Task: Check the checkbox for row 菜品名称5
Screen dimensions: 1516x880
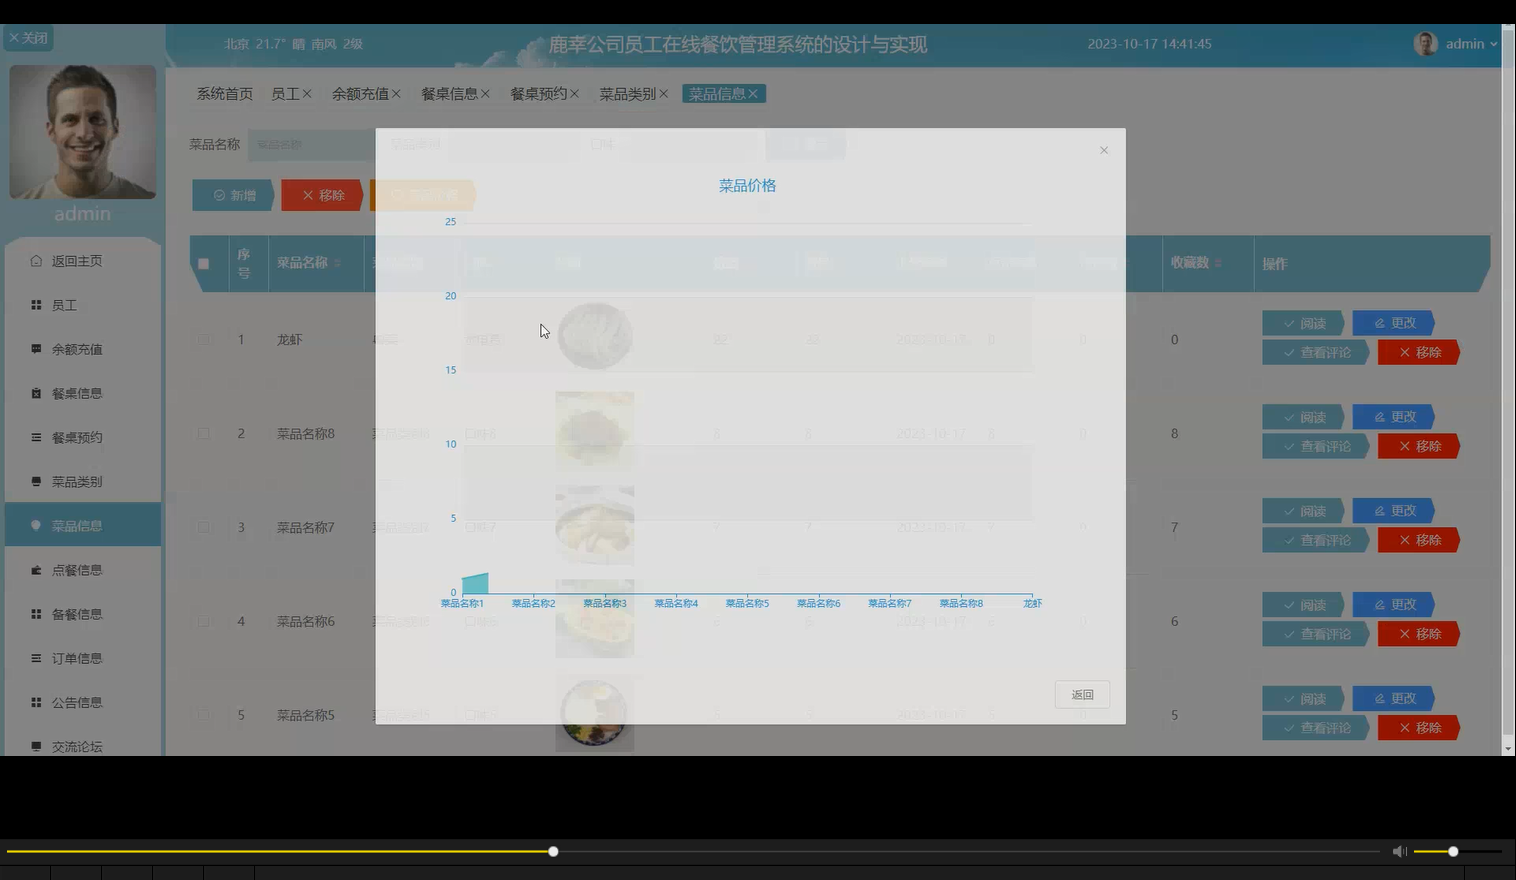Action: (x=203, y=715)
